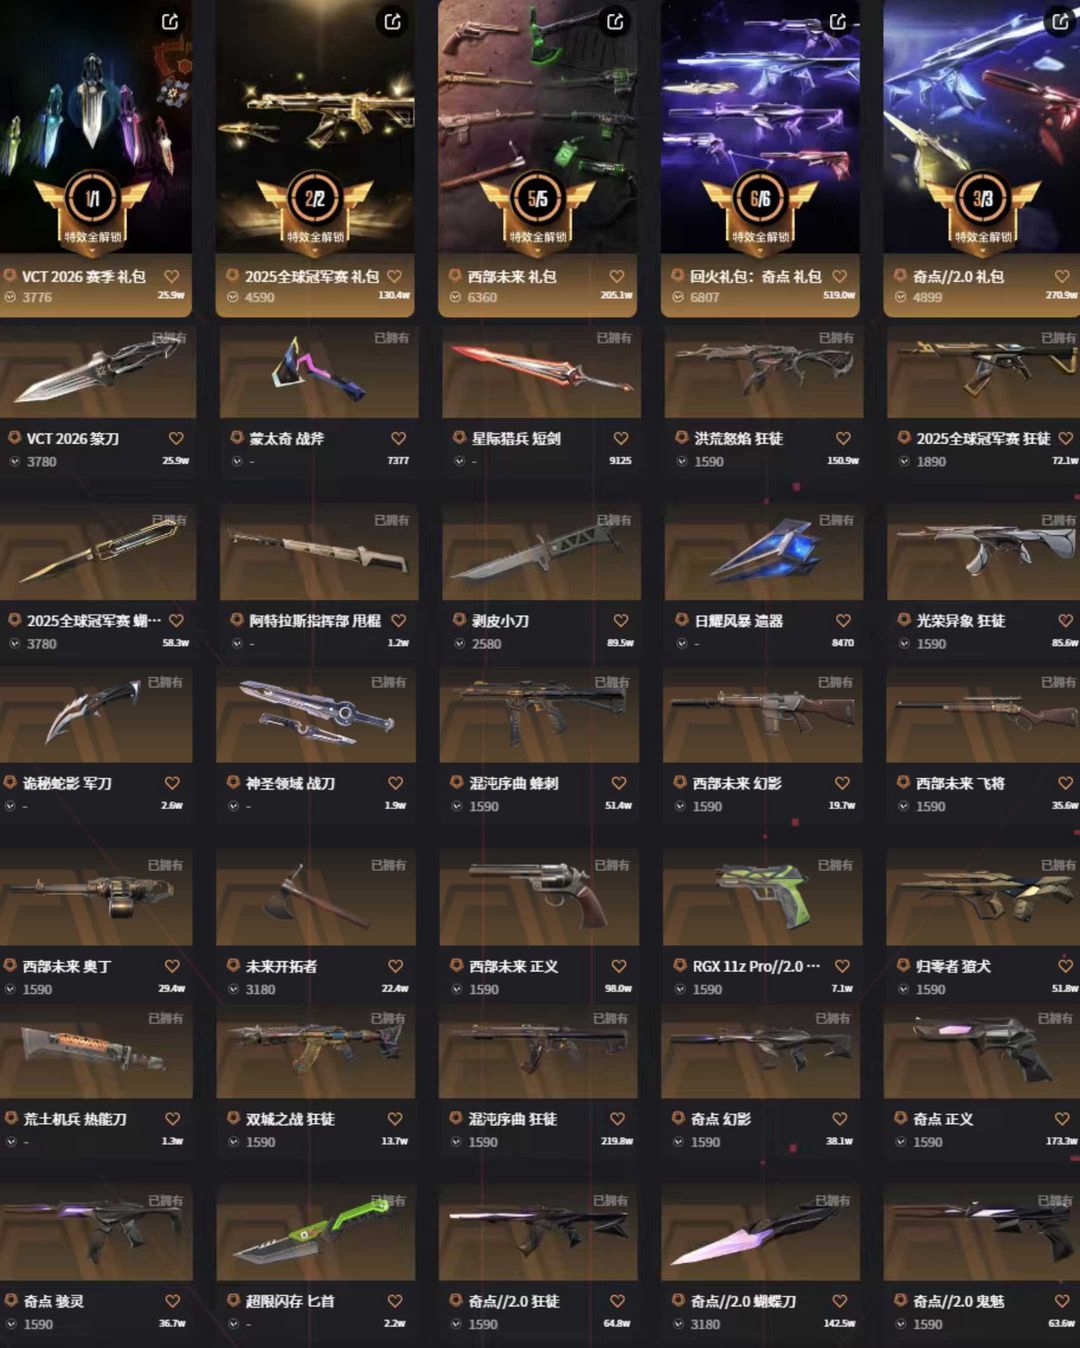Open the 洪荒怒焰 狂徒 item title
The height and width of the screenshot is (1348, 1080).
(x=738, y=438)
